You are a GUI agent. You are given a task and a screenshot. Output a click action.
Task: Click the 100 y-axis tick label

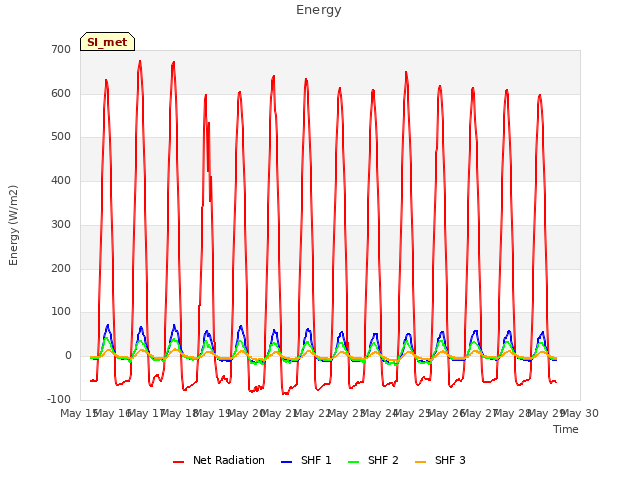coord(61,312)
